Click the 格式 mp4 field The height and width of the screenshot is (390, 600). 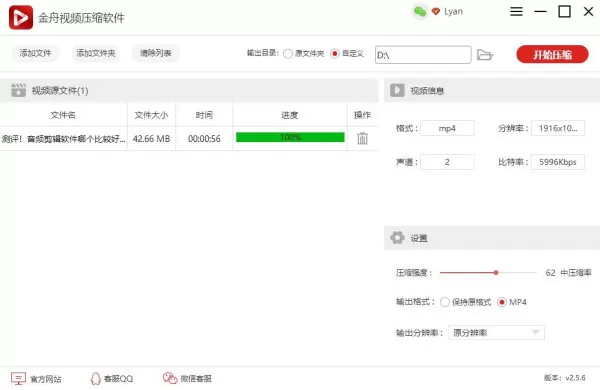click(x=447, y=128)
